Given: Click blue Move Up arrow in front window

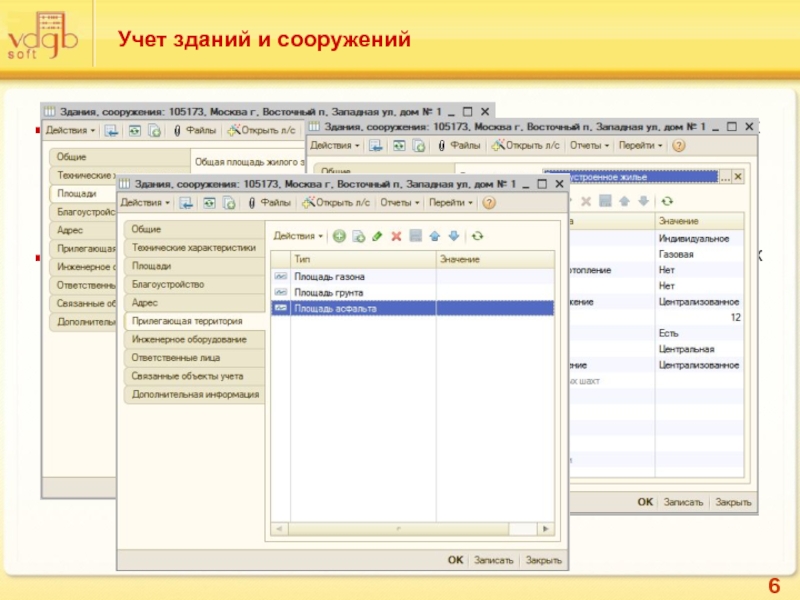Looking at the screenshot, I should point(434,236).
